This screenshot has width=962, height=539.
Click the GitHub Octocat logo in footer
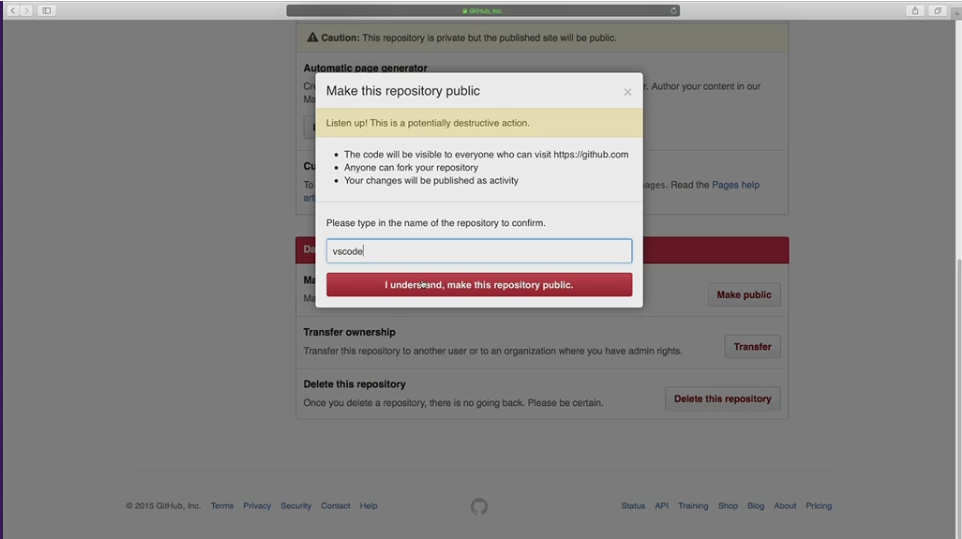(x=479, y=507)
